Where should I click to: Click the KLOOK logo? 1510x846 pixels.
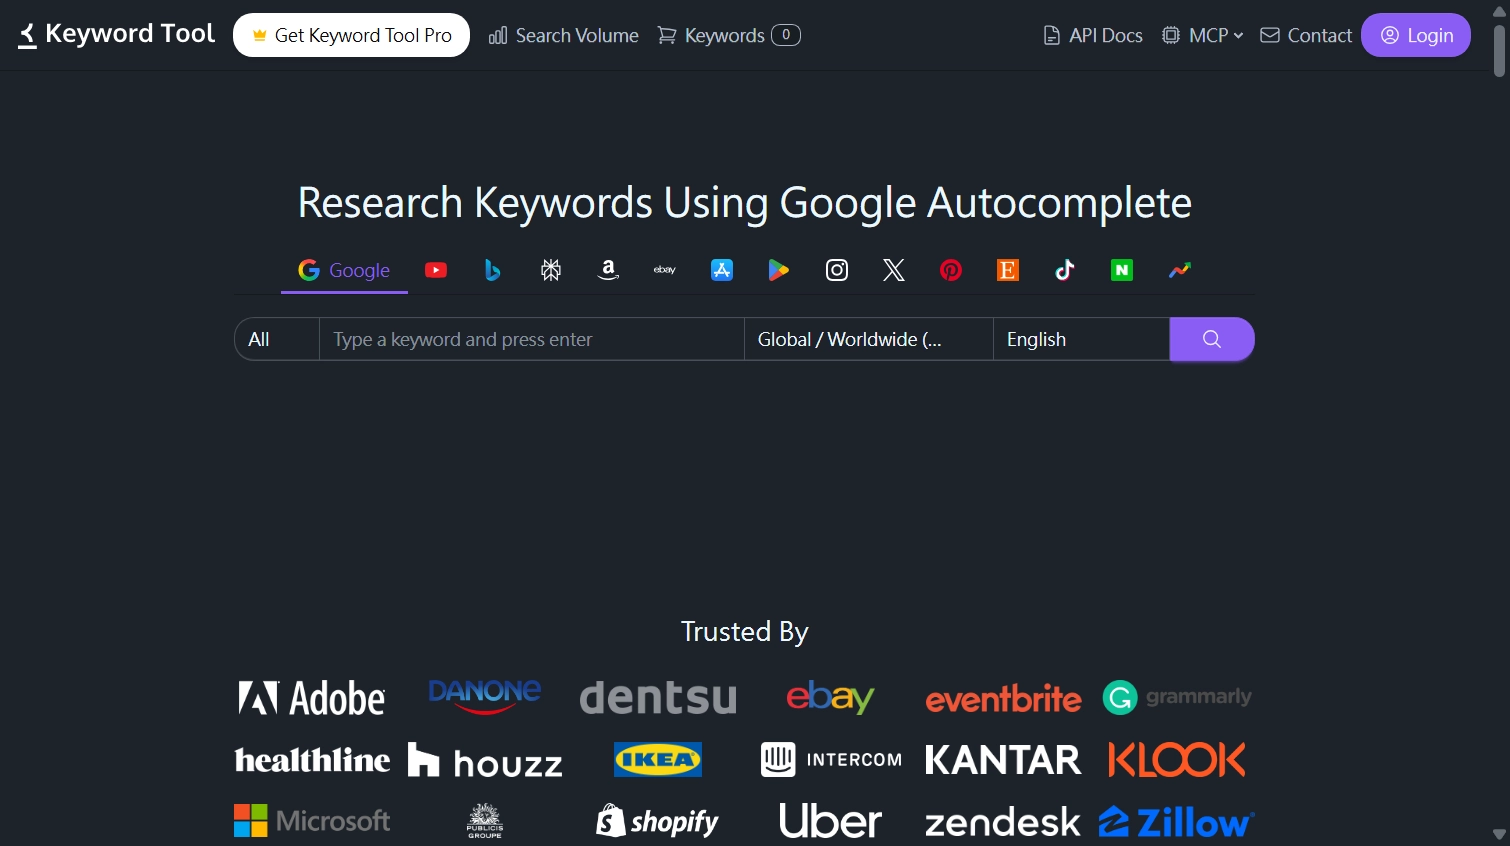tap(1177, 760)
